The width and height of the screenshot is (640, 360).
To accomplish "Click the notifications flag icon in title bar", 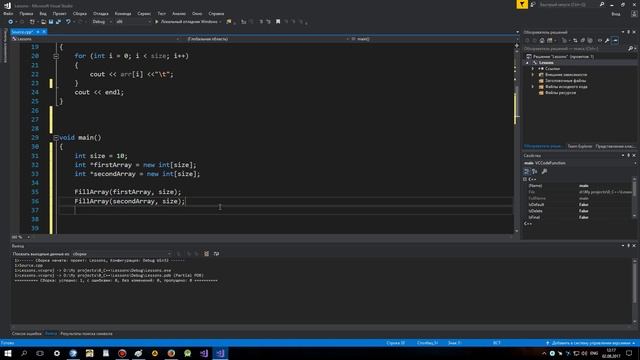I will (x=522, y=4).
